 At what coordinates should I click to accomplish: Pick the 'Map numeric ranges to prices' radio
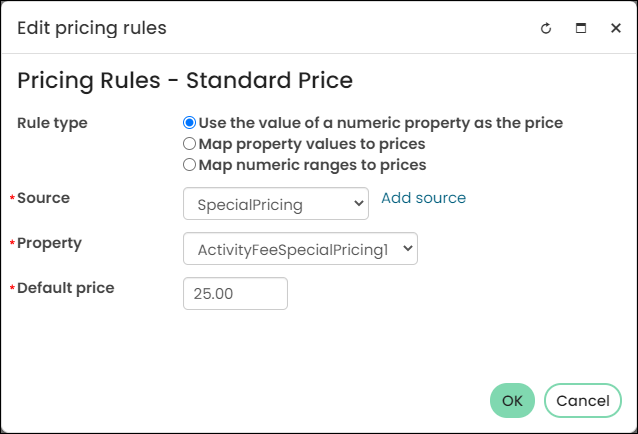[x=189, y=165]
